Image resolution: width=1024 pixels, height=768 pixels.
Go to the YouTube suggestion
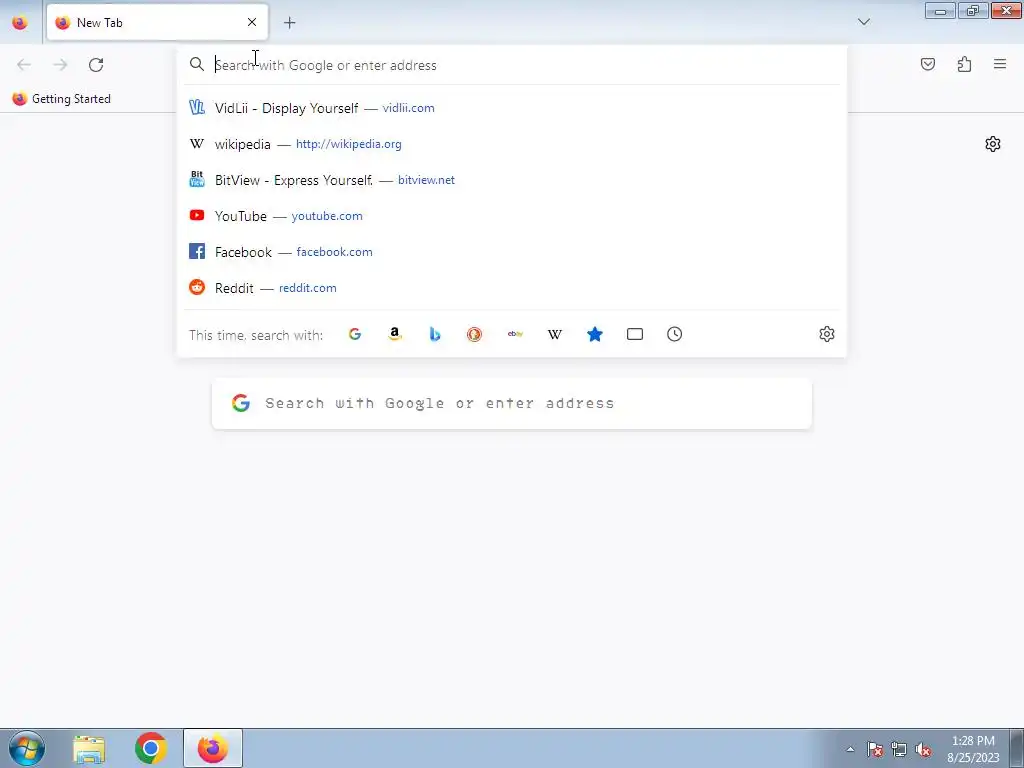(512, 216)
